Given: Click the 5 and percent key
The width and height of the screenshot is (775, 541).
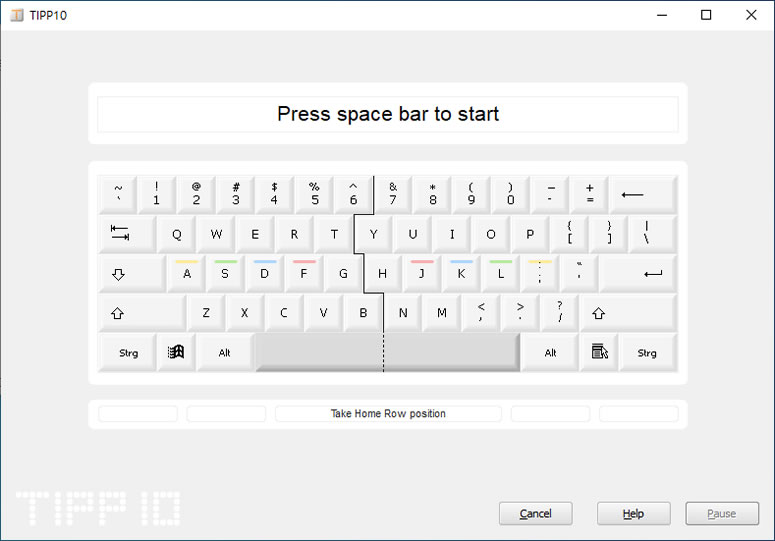Looking at the screenshot, I should click(314, 195).
